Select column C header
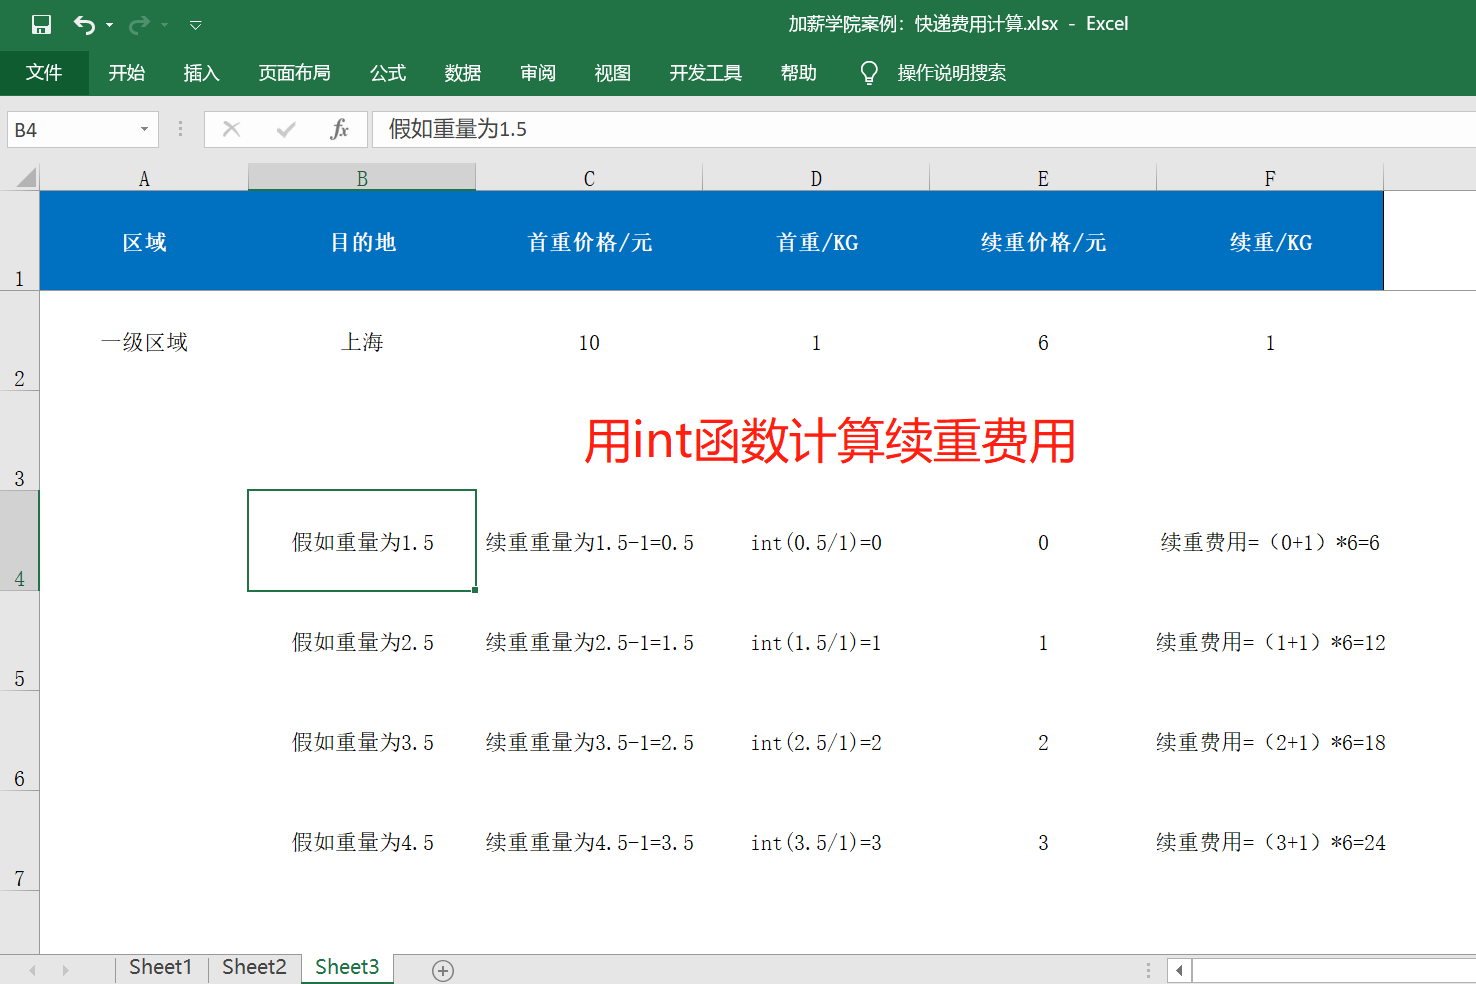 click(589, 178)
